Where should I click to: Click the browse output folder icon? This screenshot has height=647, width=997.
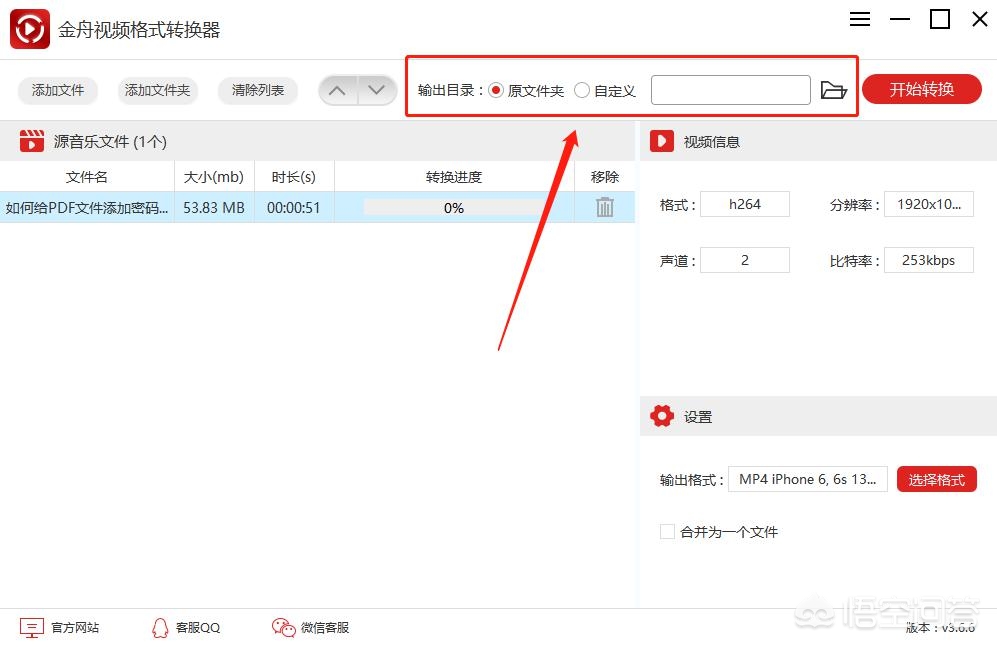833,90
